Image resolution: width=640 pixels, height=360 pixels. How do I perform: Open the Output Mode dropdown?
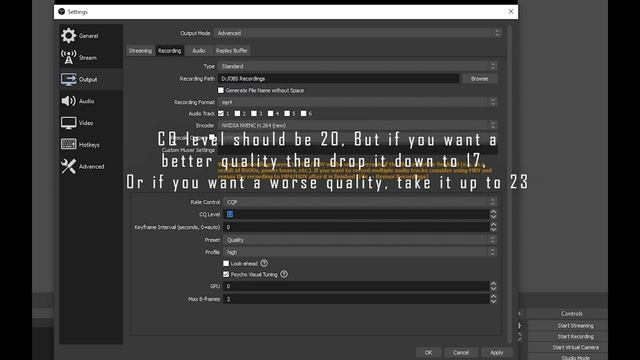point(357,33)
